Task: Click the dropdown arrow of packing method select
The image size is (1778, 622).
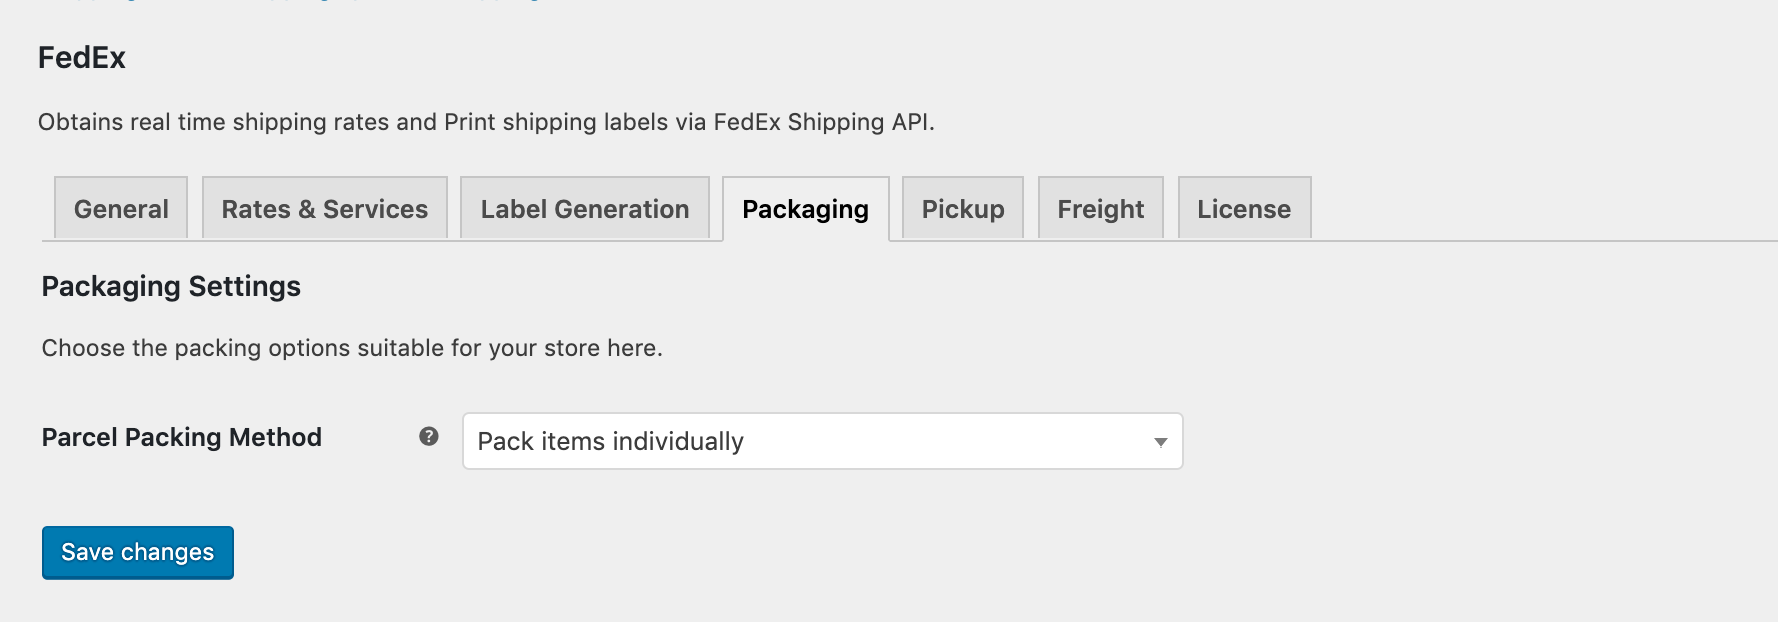Action: point(1160,442)
